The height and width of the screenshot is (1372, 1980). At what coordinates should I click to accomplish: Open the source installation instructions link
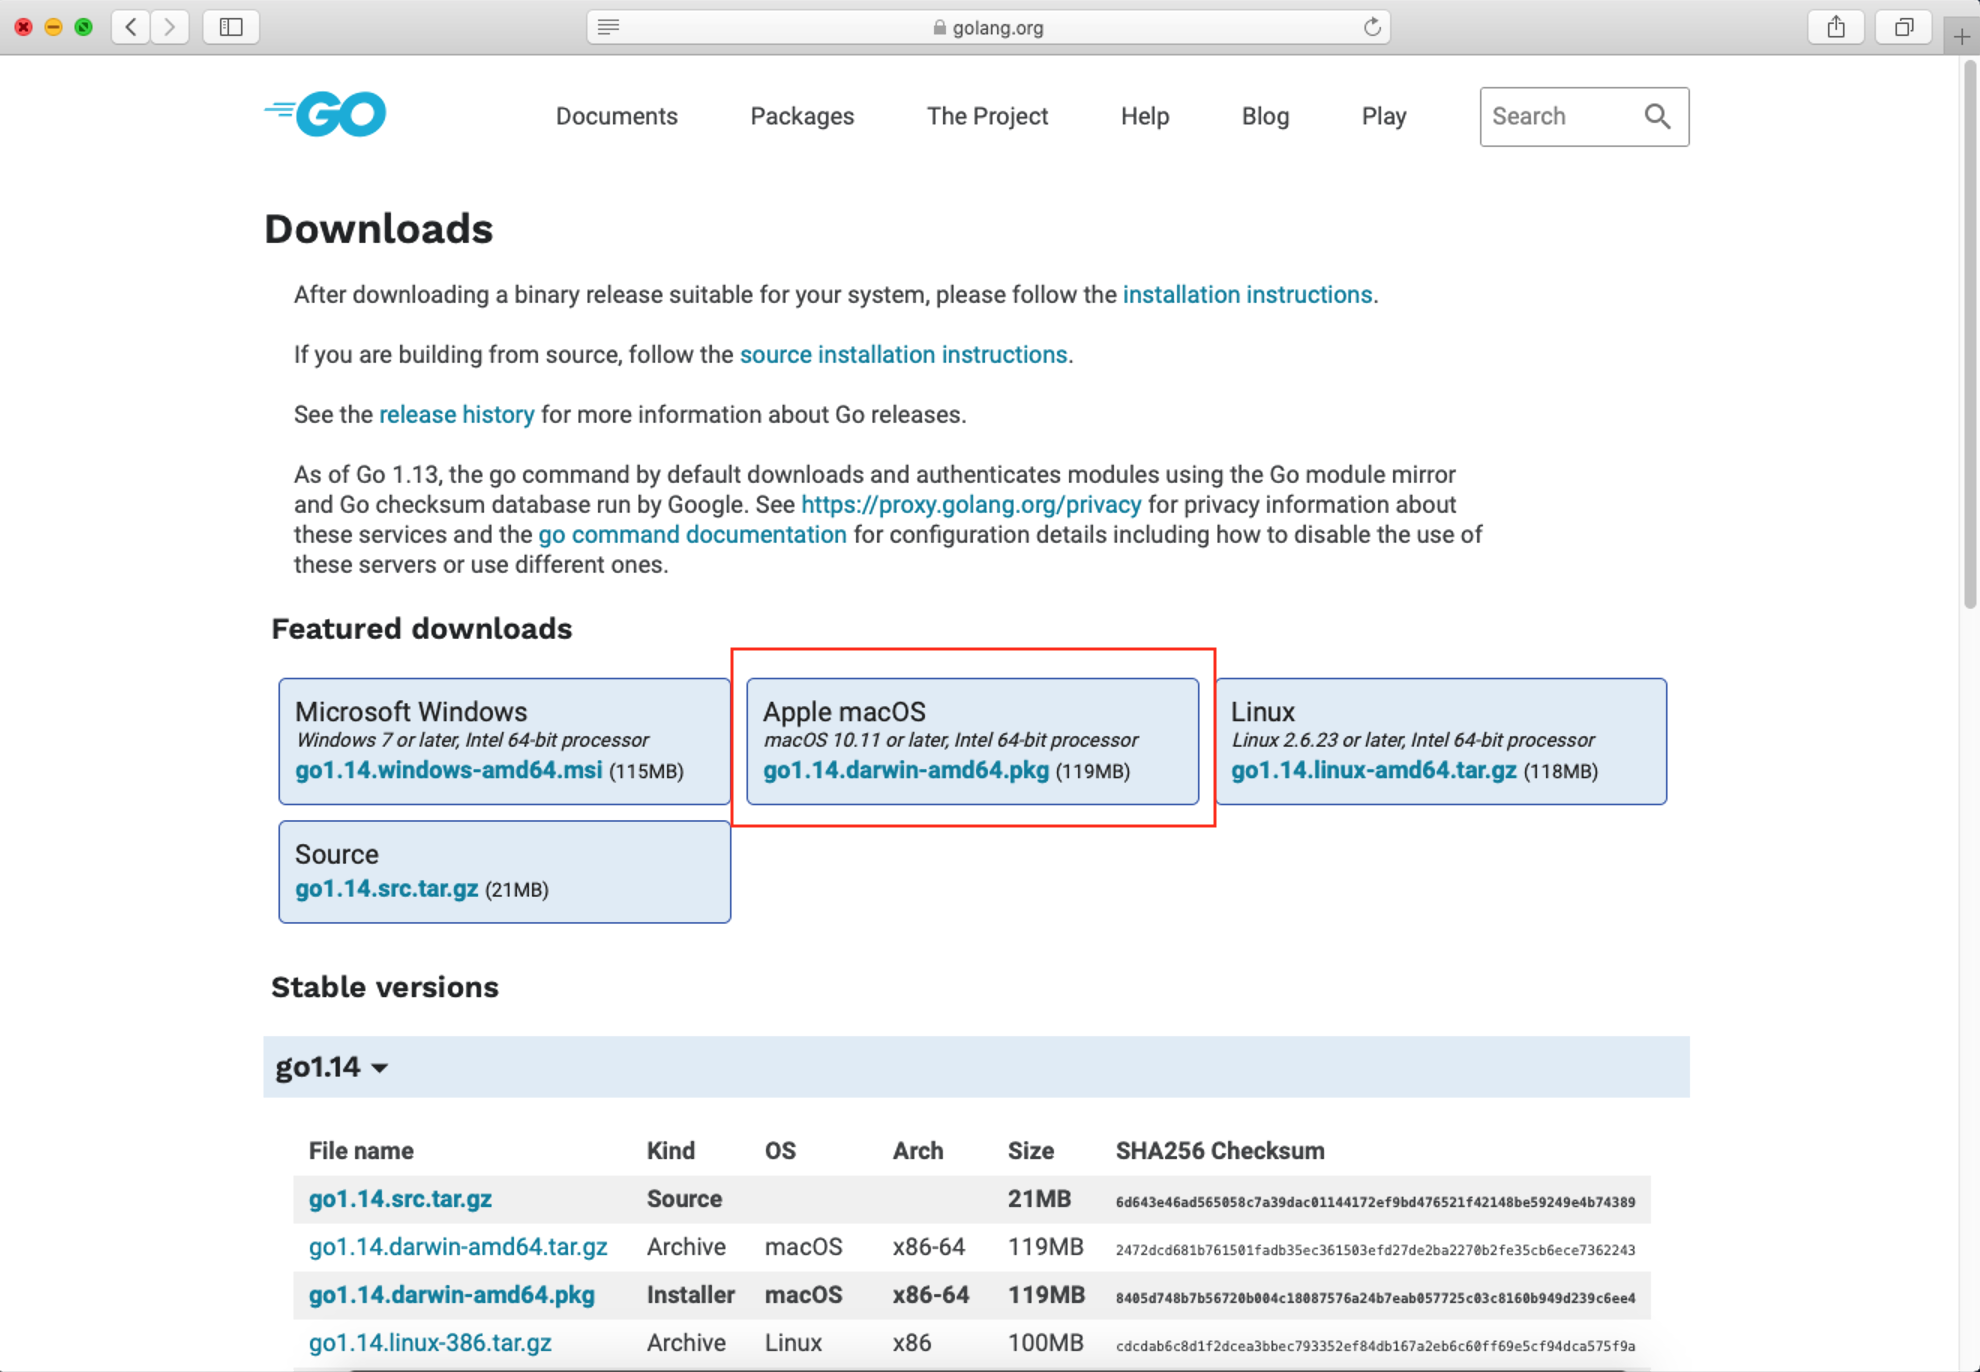pyautogui.click(x=903, y=355)
